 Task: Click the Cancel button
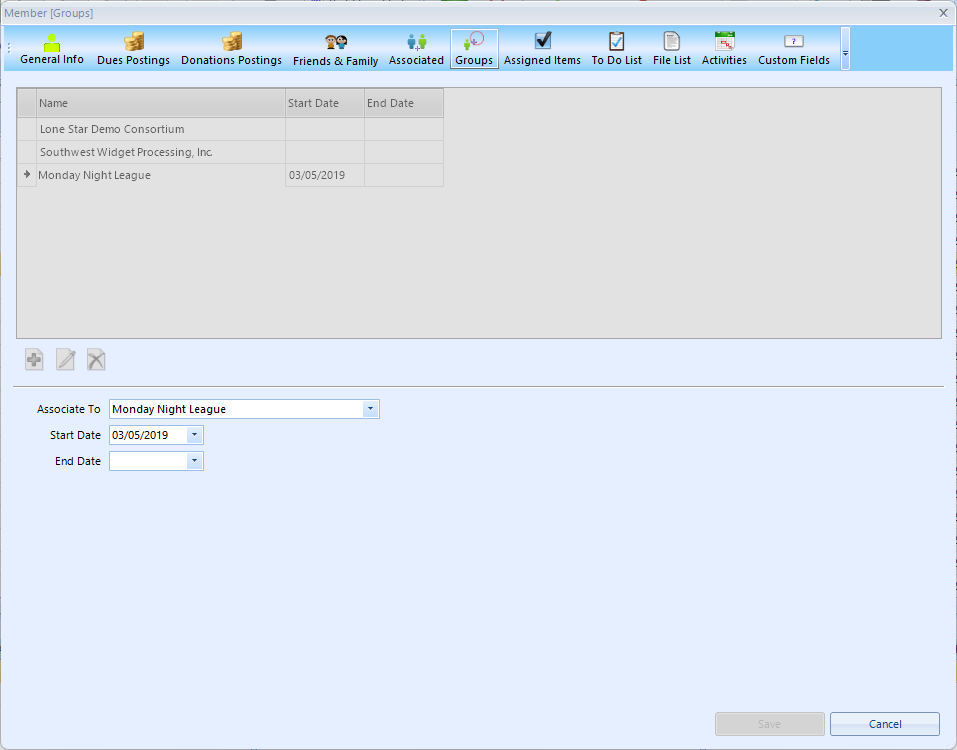(885, 724)
